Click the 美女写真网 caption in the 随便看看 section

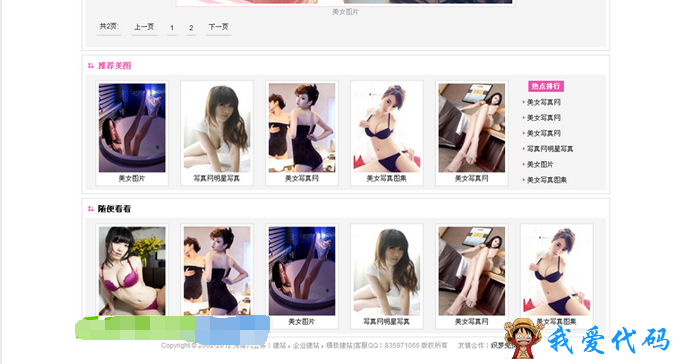pos(472,322)
